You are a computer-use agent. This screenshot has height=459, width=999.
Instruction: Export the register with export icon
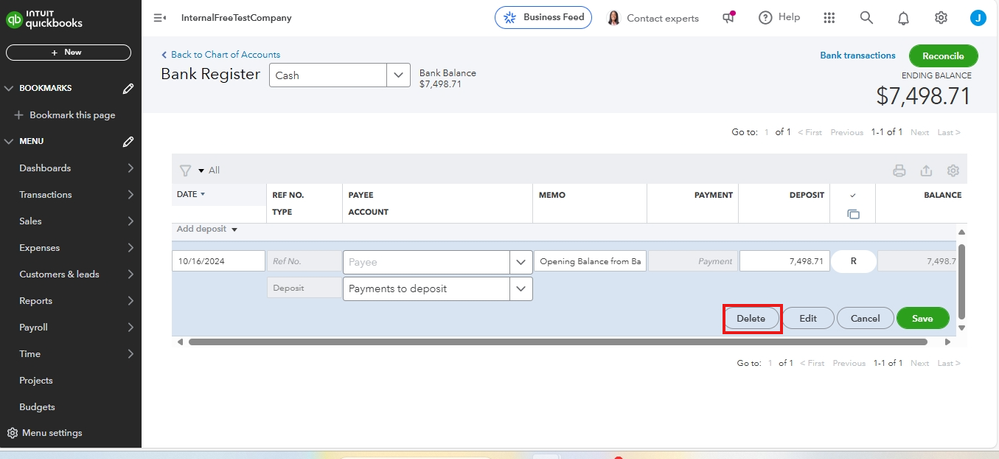point(926,170)
